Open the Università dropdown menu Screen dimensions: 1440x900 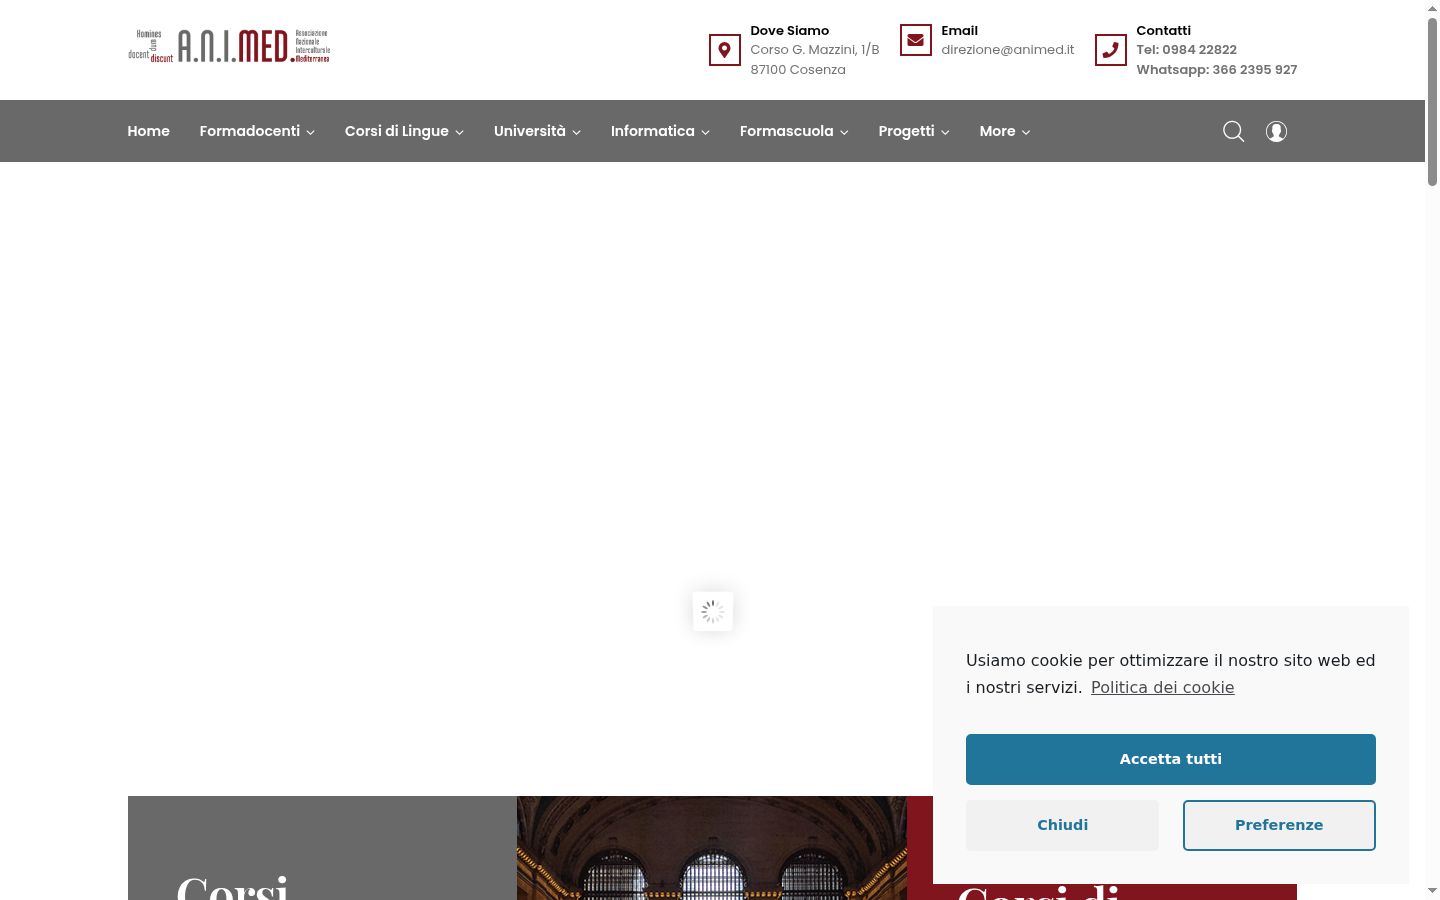(537, 131)
